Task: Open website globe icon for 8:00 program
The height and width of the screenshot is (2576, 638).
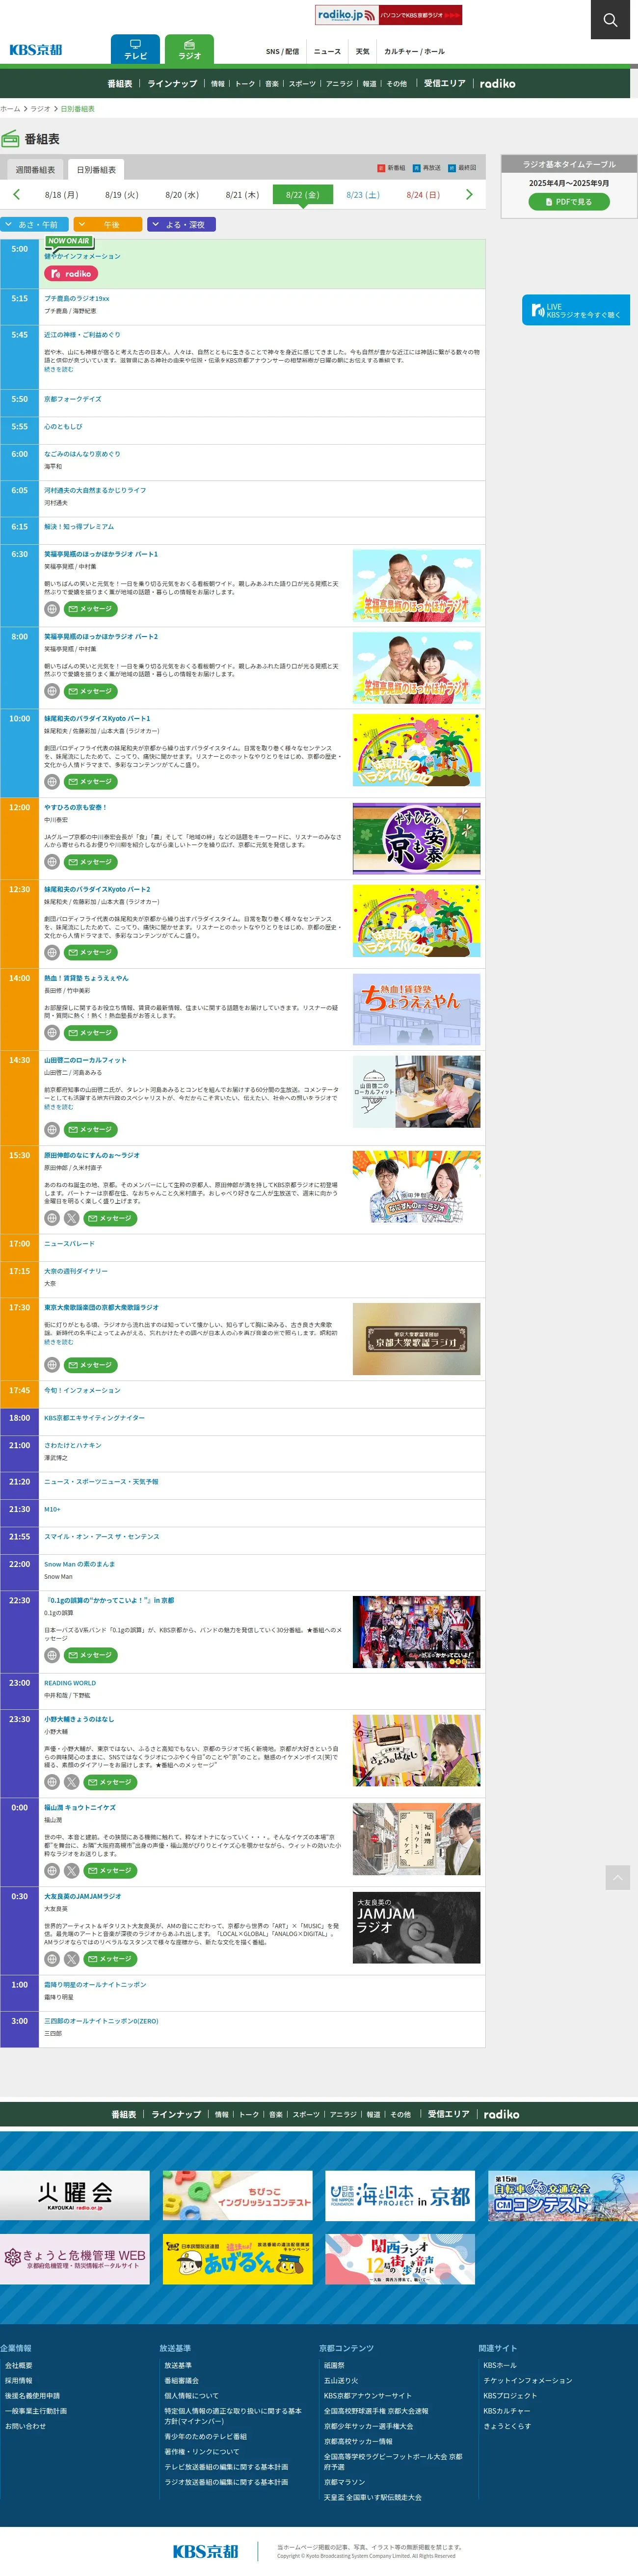Action: coord(52,691)
